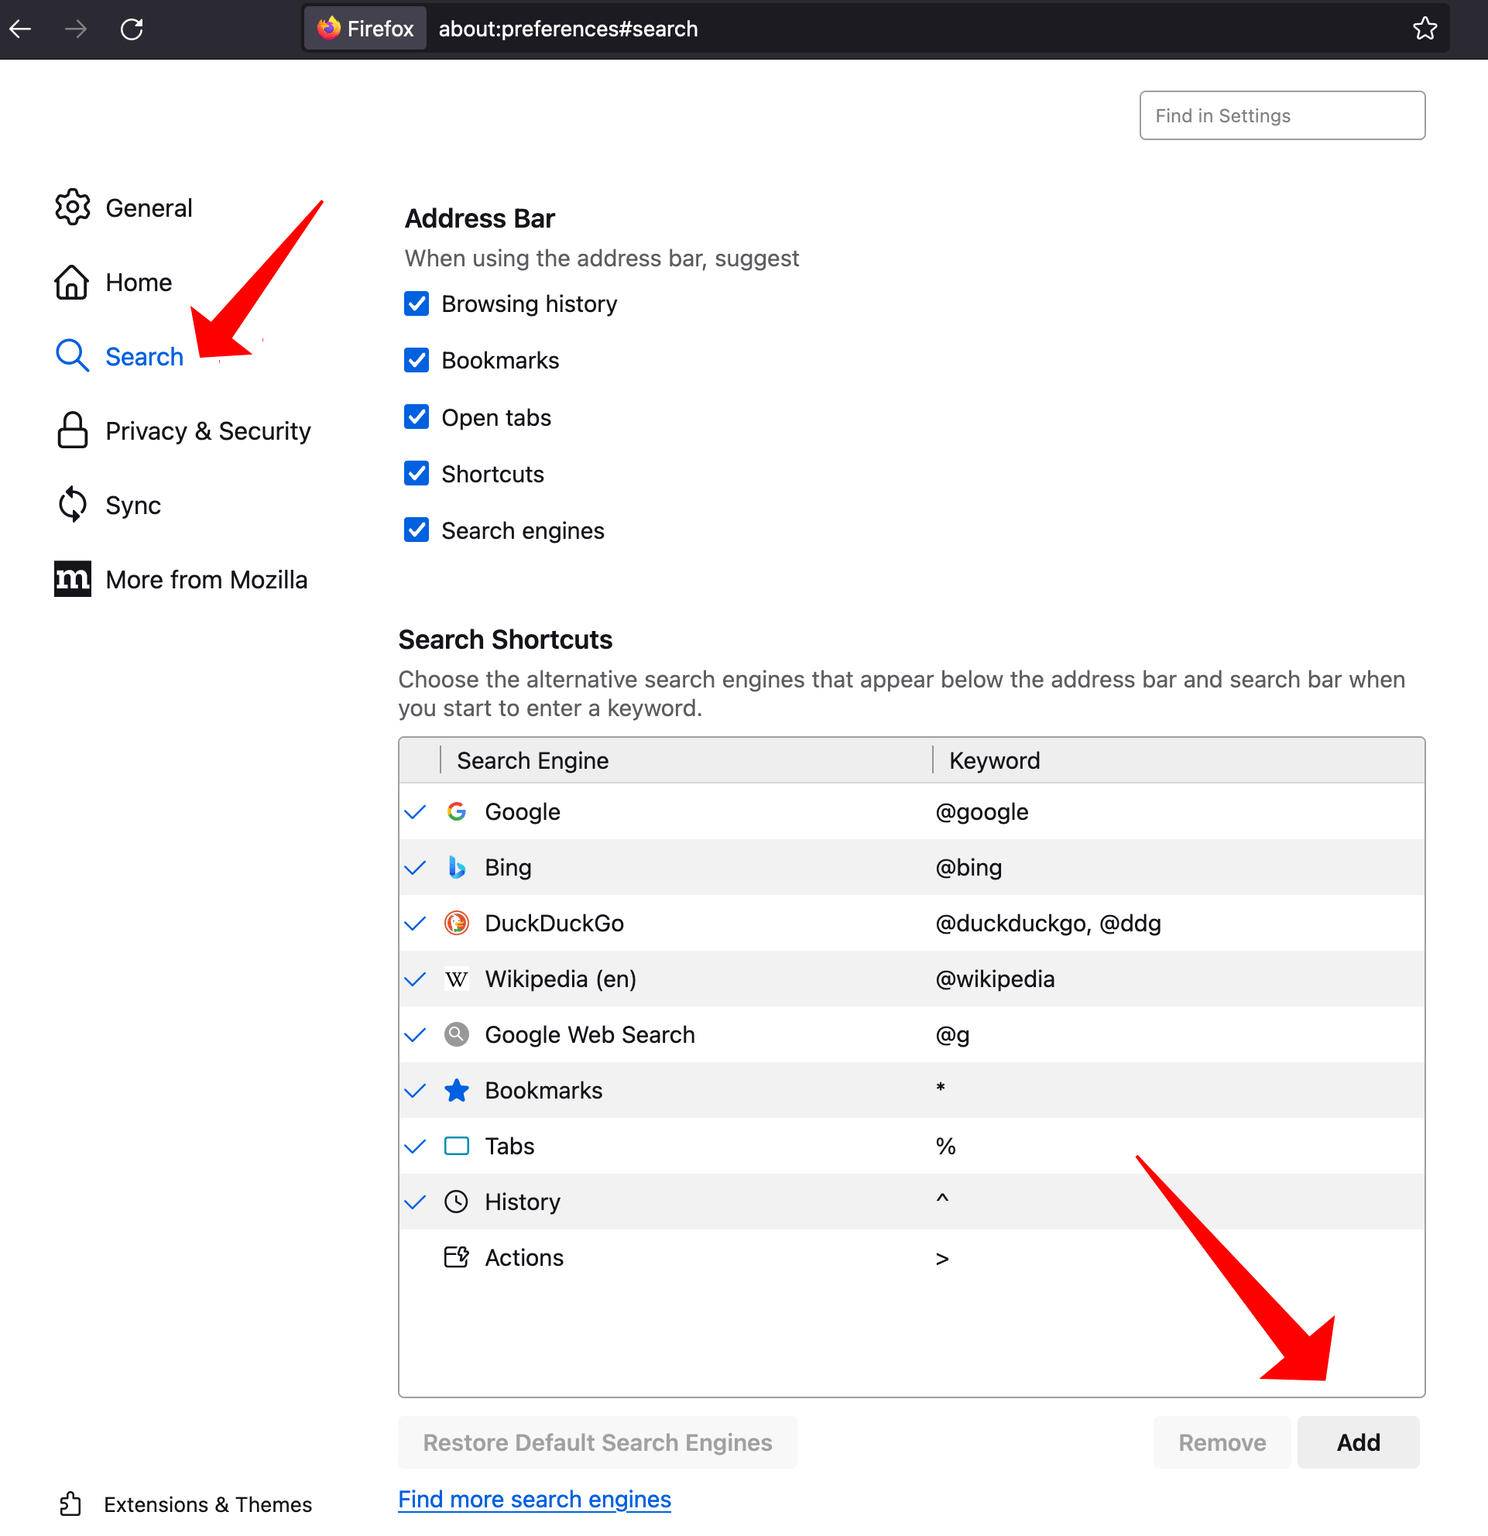This screenshot has height=1536, width=1488.
Task: Disable the Bing search shortcut checkmark
Action: (x=415, y=868)
